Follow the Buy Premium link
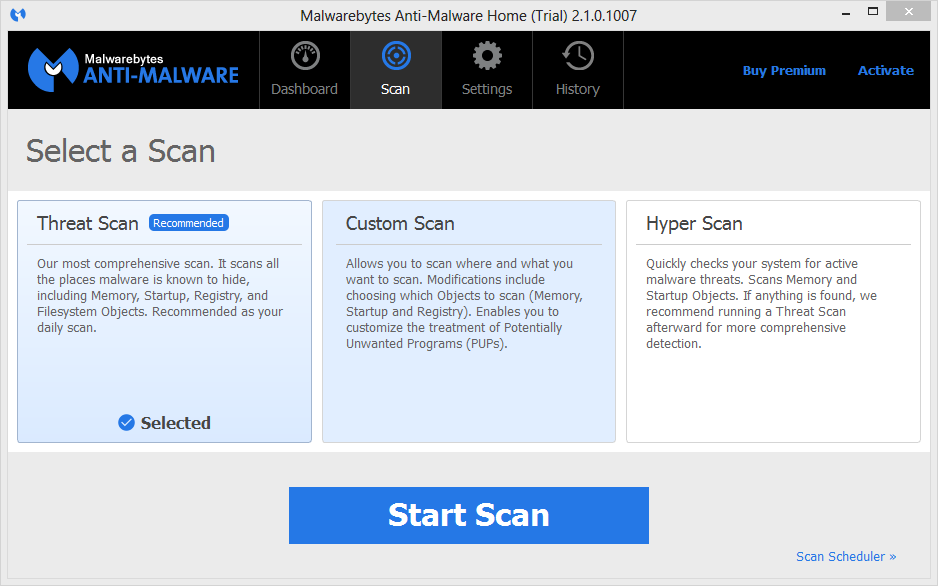The image size is (938, 586). pos(784,71)
